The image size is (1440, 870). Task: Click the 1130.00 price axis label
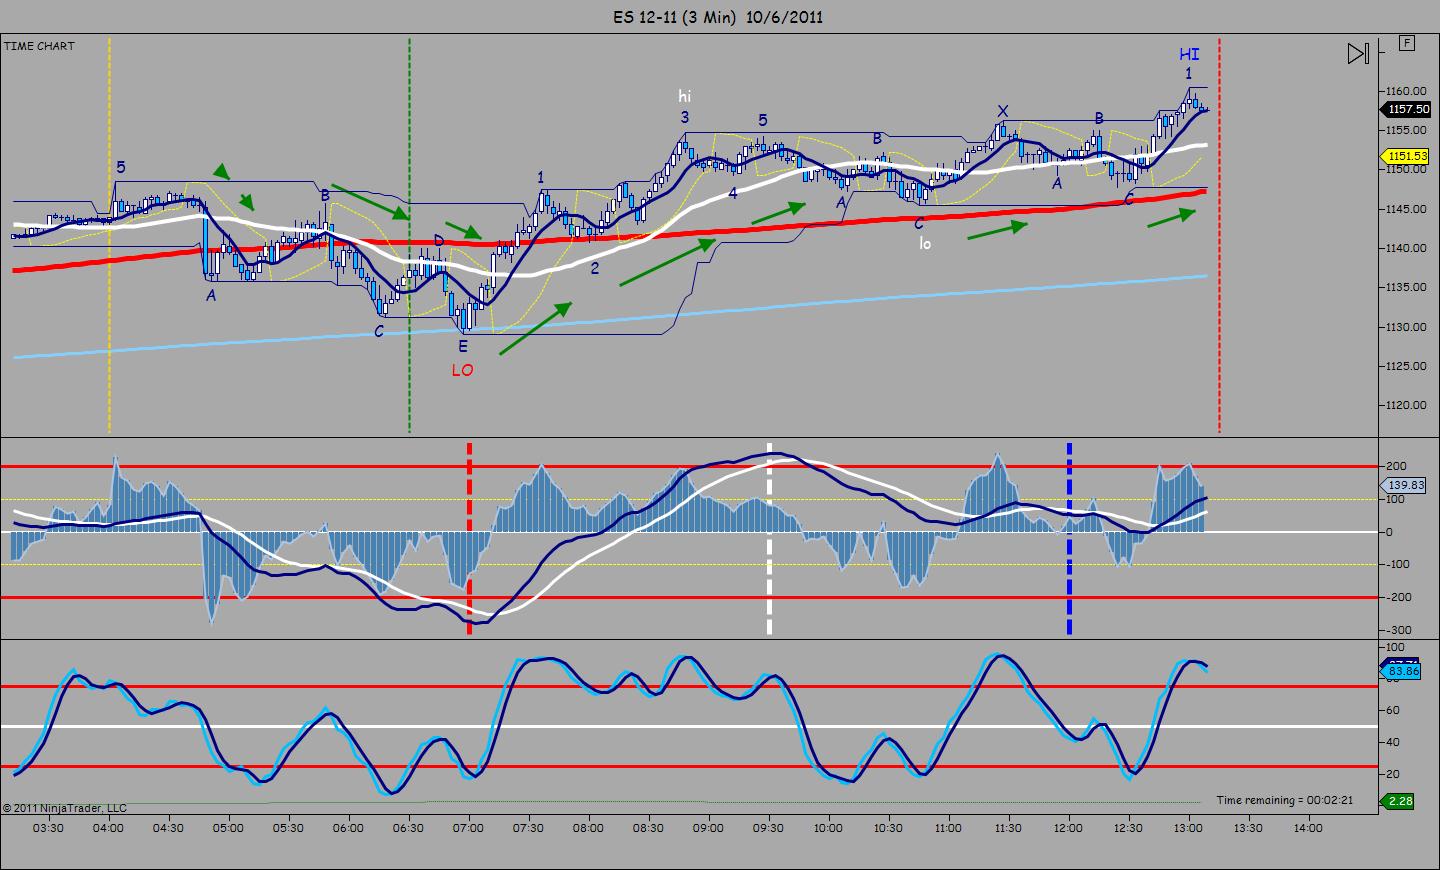[x=1405, y=327]
